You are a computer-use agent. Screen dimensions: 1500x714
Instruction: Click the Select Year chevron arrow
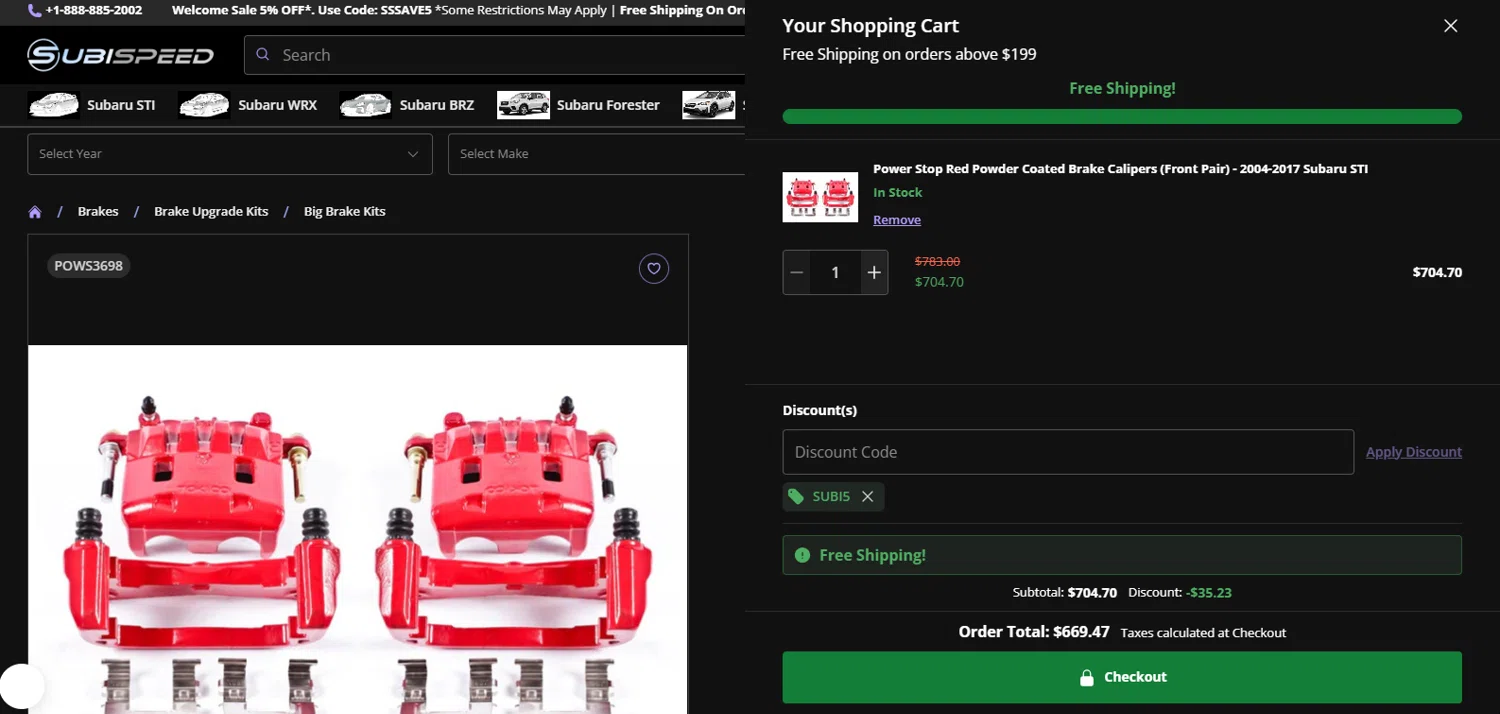[413, 154]
